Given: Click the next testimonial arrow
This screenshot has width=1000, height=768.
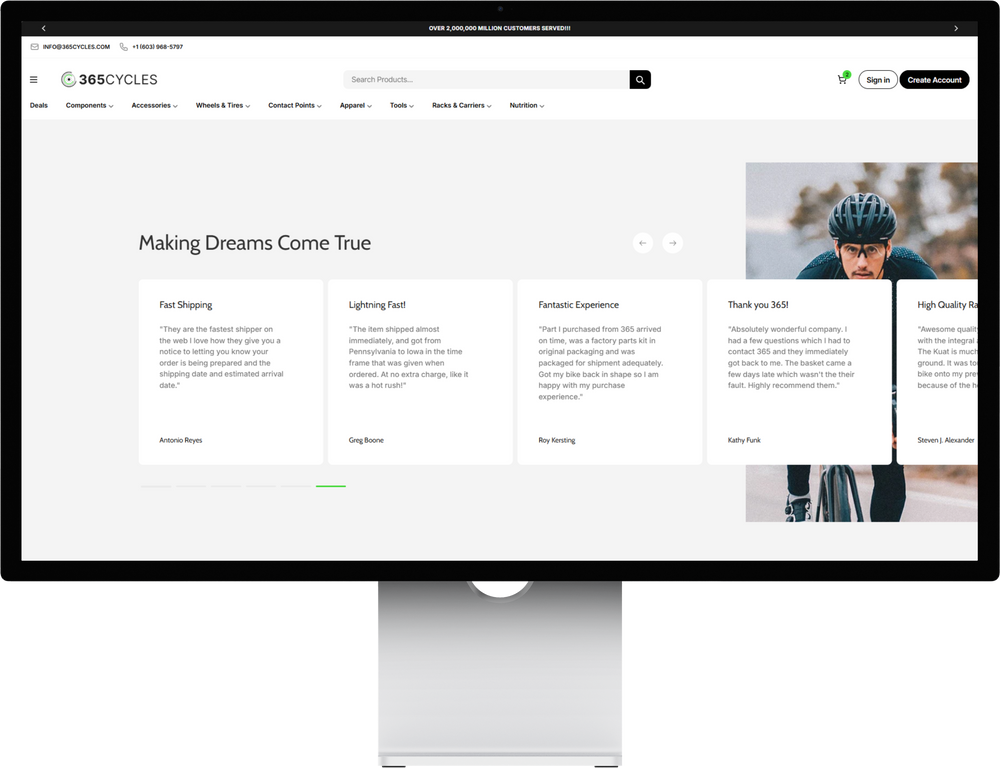Looking at the screenshot, I should [673, 243].
